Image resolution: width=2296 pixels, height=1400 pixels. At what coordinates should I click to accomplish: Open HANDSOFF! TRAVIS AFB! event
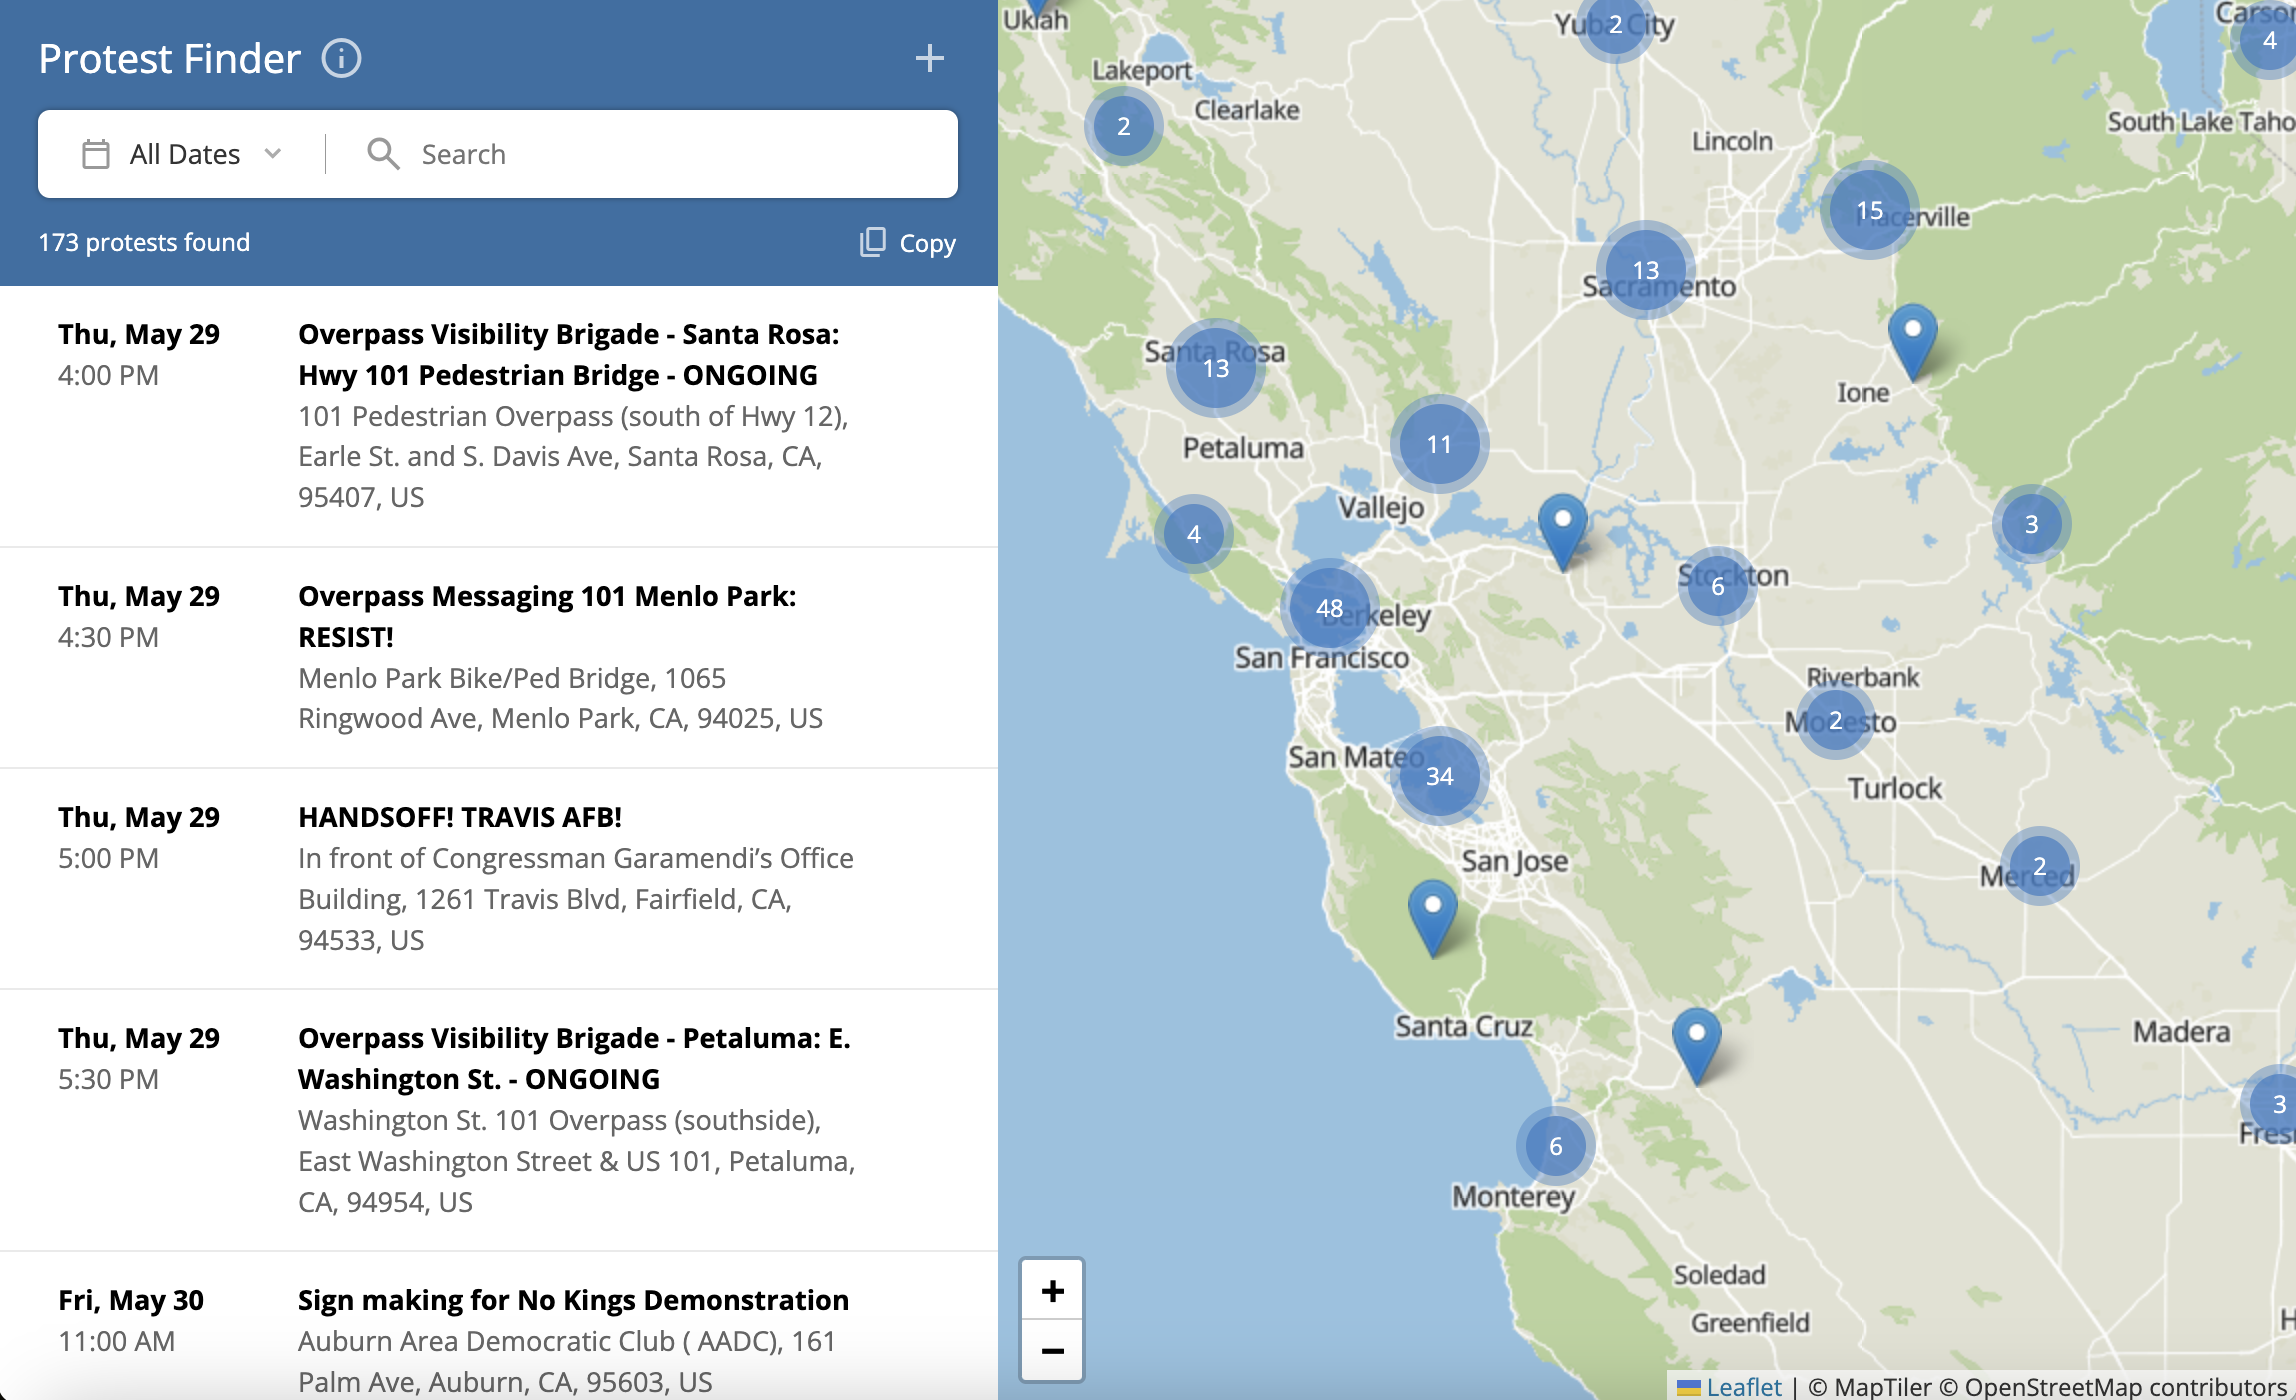click(x=460, y=817)
